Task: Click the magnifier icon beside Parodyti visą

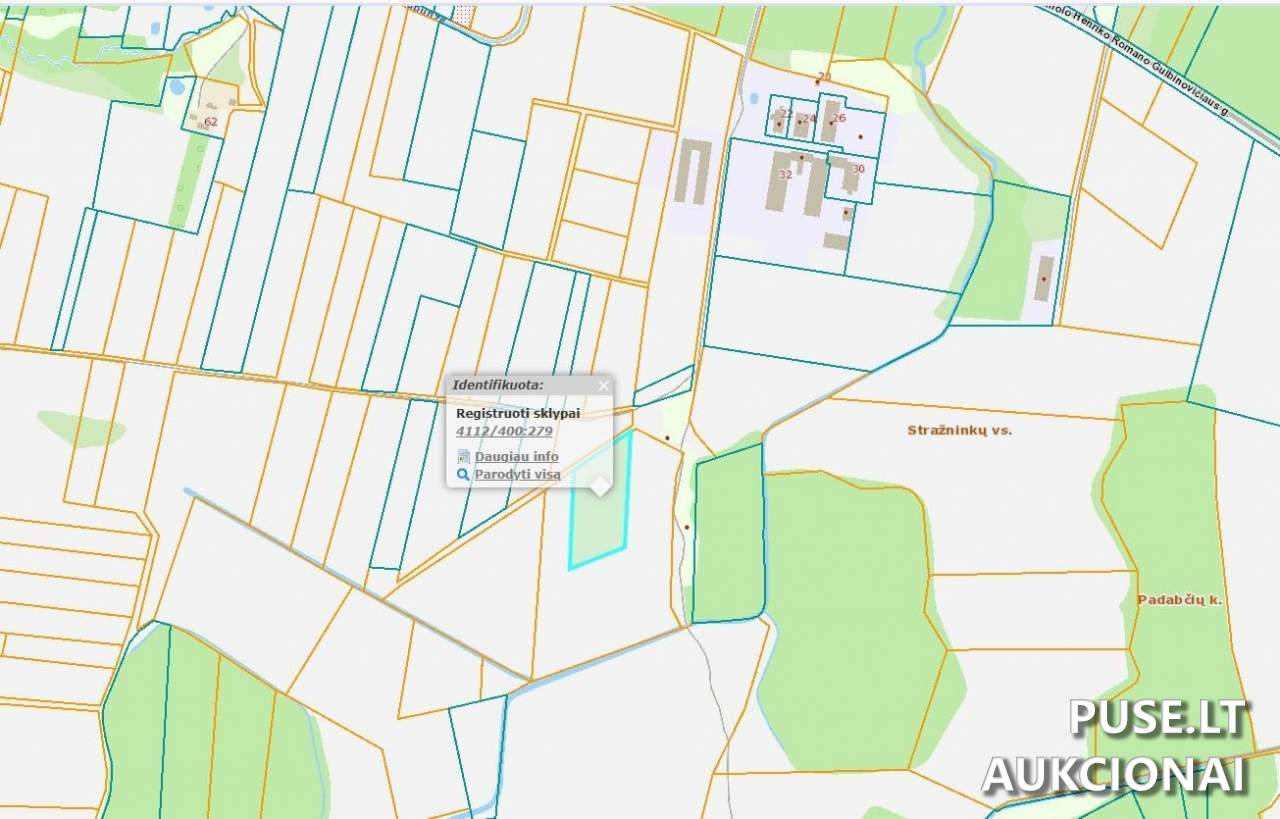Action: click(x=464, y=474)
